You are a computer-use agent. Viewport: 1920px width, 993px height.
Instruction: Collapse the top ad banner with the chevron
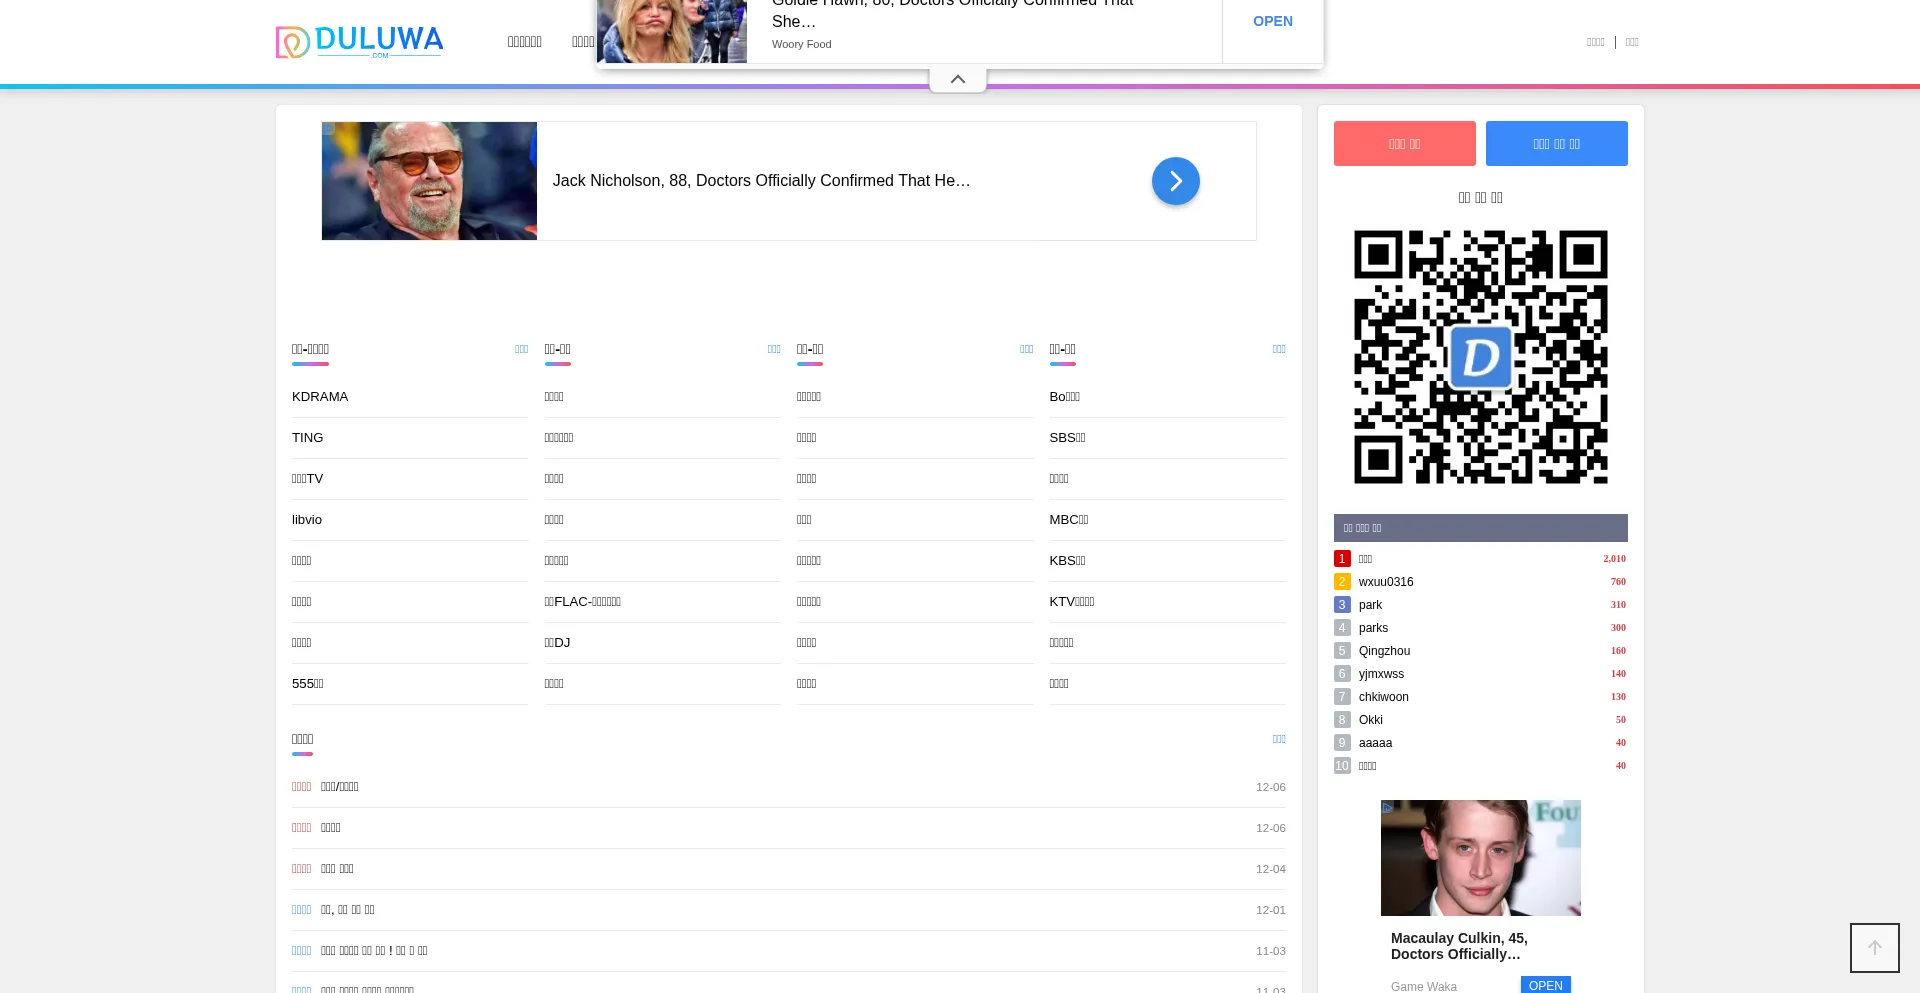pos(957,78)
